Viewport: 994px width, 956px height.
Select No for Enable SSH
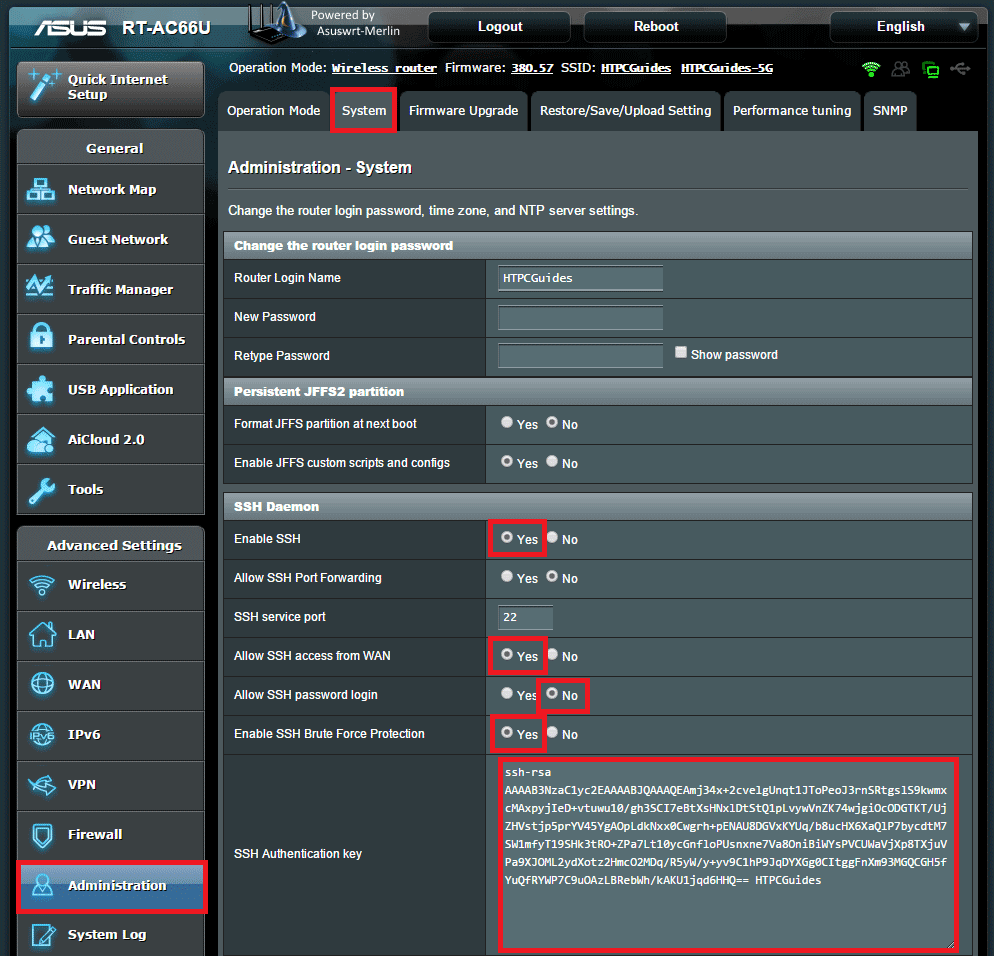coord(552,538)
